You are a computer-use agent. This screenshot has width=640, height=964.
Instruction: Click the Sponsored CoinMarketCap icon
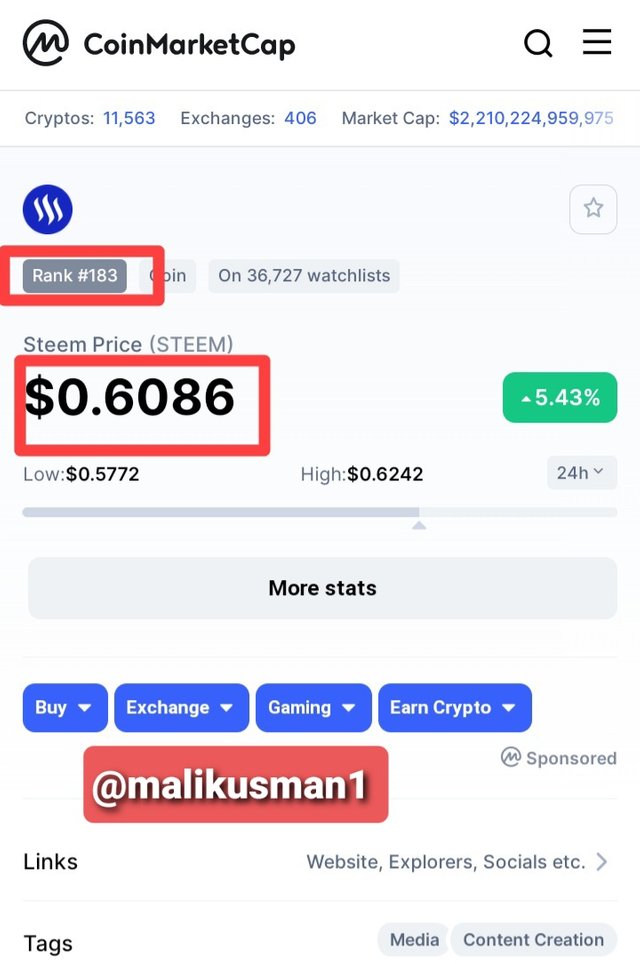510,757
